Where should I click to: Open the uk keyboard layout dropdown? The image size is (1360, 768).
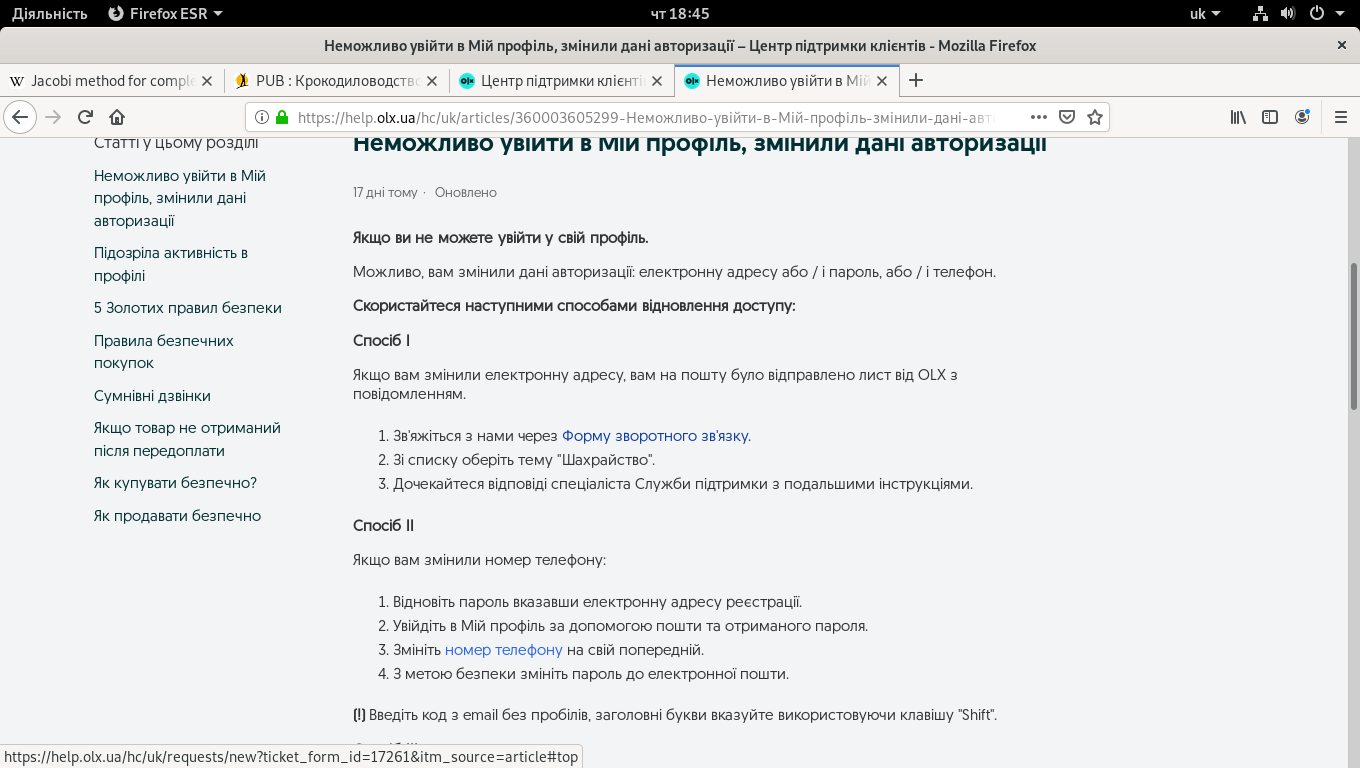[1204, 14]
